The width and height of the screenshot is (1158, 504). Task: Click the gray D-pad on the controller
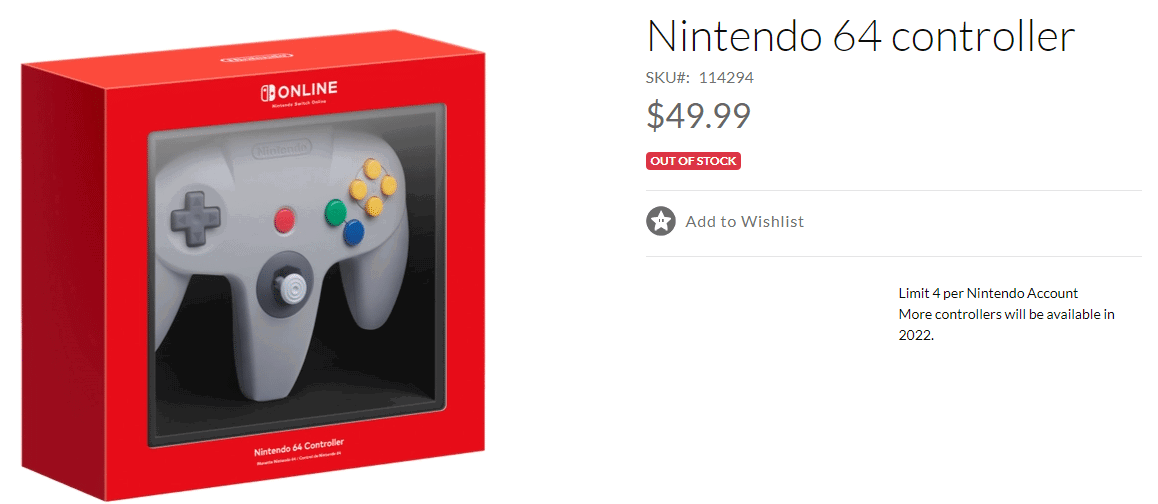tap(196, 217)
